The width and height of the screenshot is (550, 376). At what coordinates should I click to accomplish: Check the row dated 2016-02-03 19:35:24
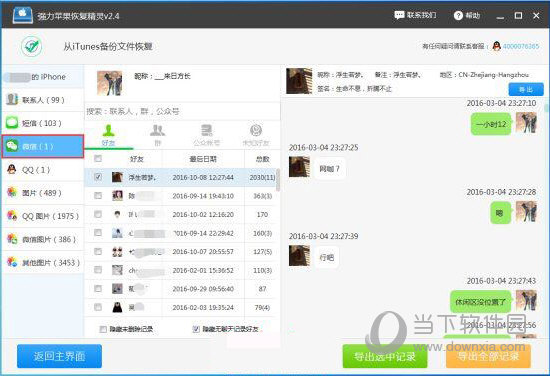point(98,307)
